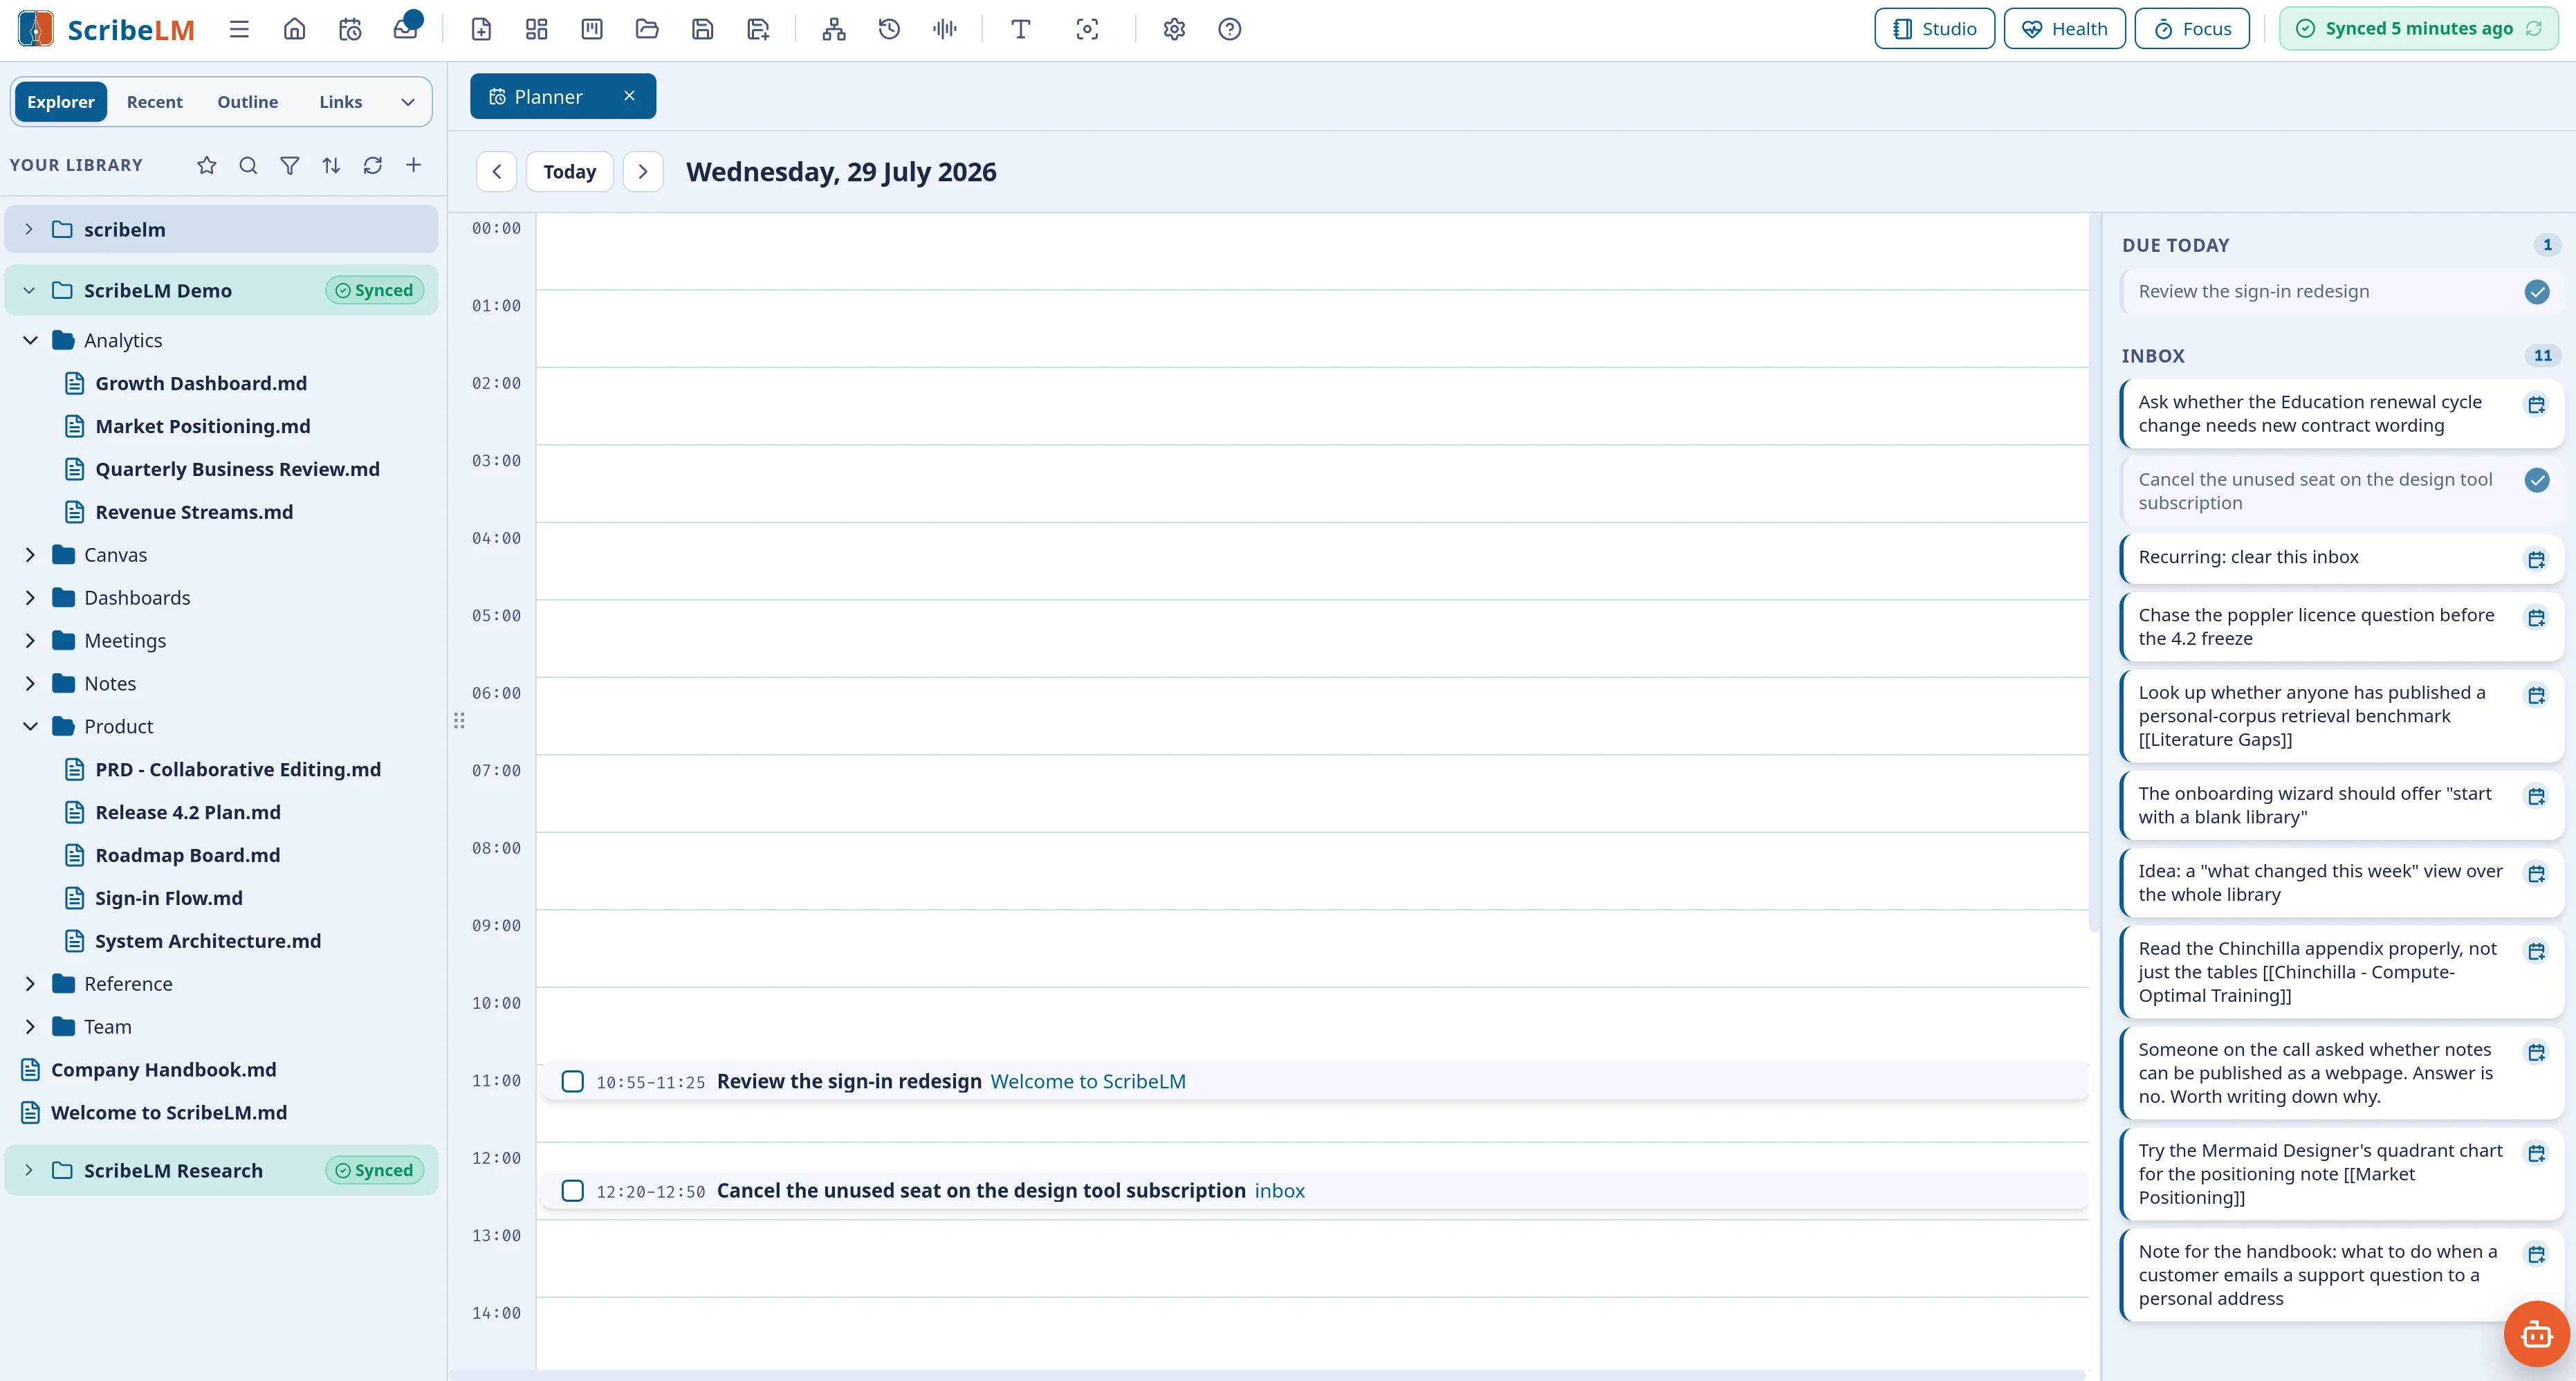Open Company Handbook.md
This screenshot has height=1381, width=2576.
pos(164,1069)
